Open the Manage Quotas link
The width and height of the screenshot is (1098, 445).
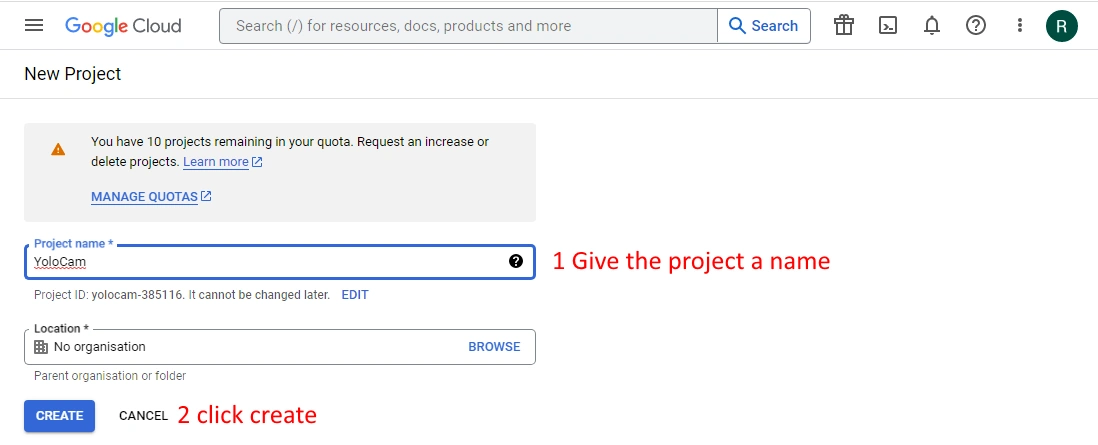145,197
